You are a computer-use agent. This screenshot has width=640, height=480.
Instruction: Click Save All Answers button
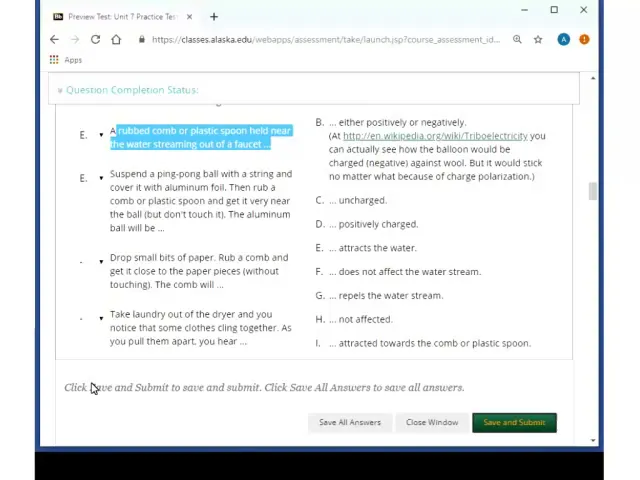(x=350, y=422)
